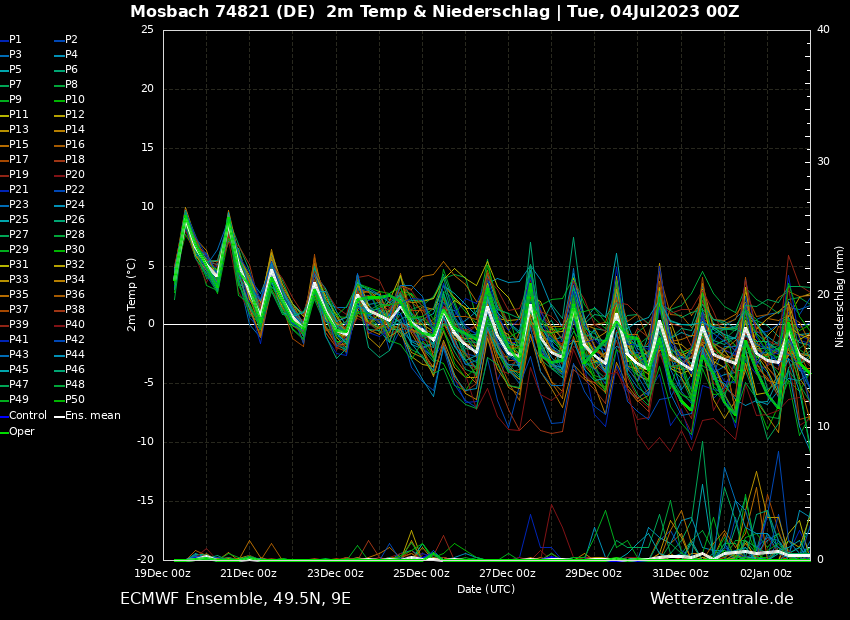Click the 25Dec 00z date tick label

coord(421,574)
